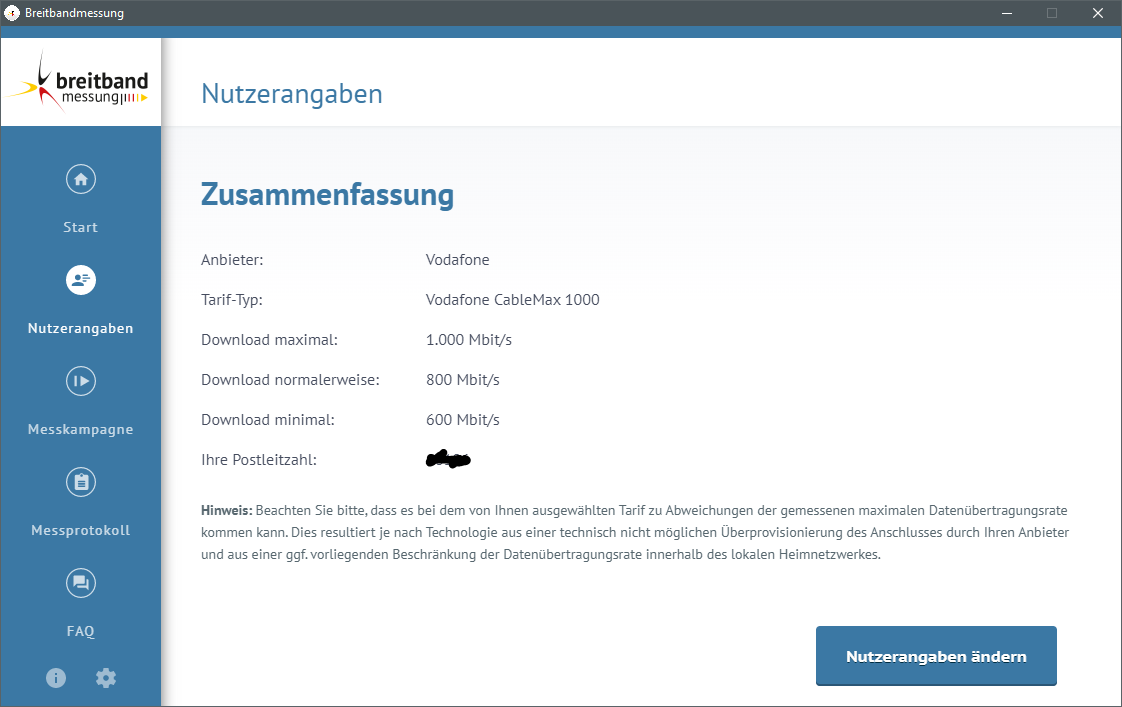Screen dimensions: 1122x707
Task: Click the Download minimal label
Action: [268, 420]
